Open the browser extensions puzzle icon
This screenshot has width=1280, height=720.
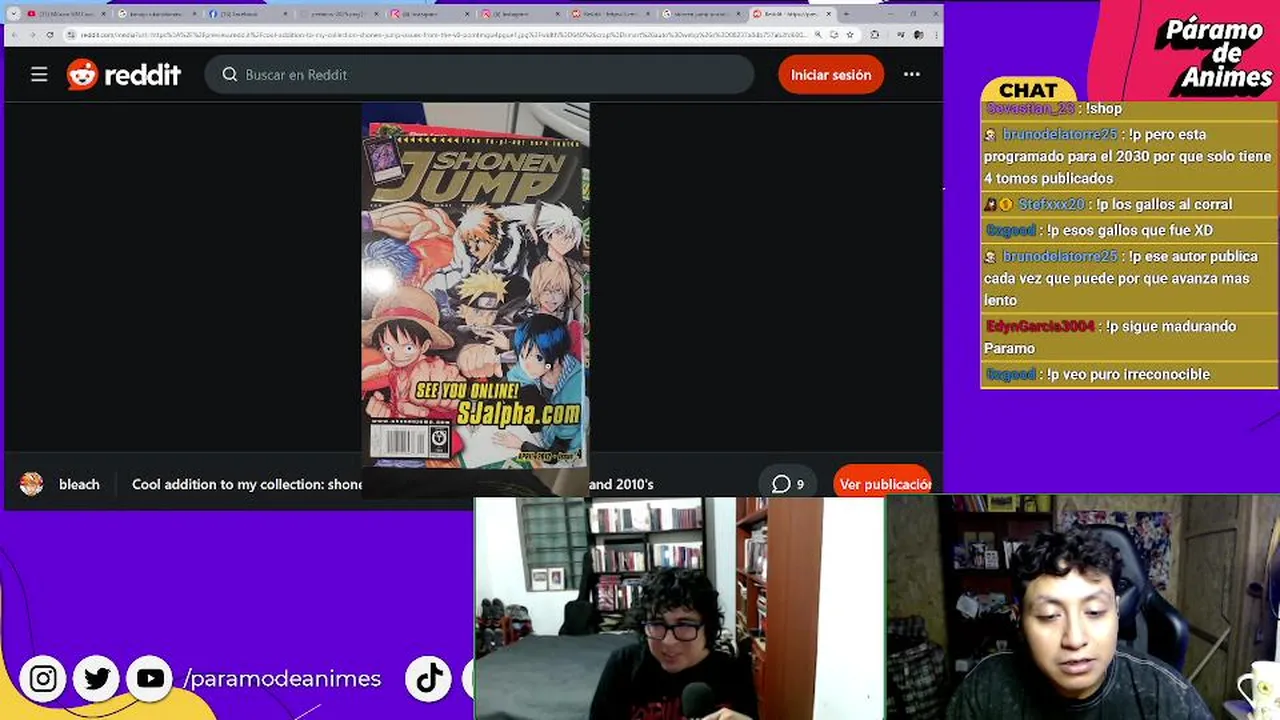[x=875, y=35]
